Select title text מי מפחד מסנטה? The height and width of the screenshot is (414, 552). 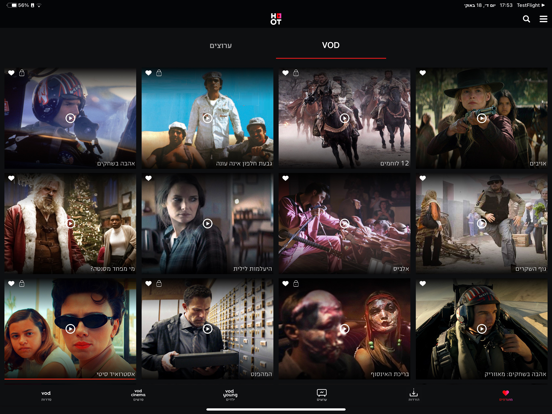(x=112, y=269)
